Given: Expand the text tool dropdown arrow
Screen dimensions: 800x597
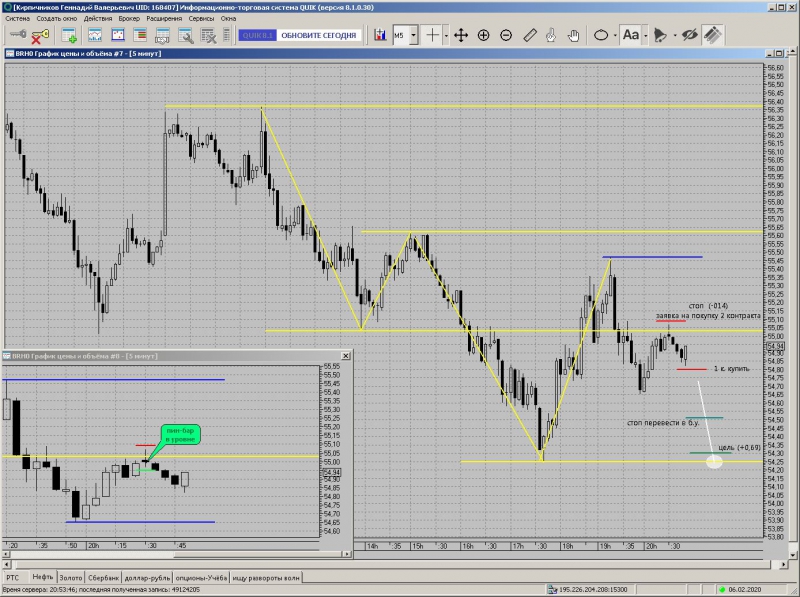Looking at the screenshot, I should (645, 36).
